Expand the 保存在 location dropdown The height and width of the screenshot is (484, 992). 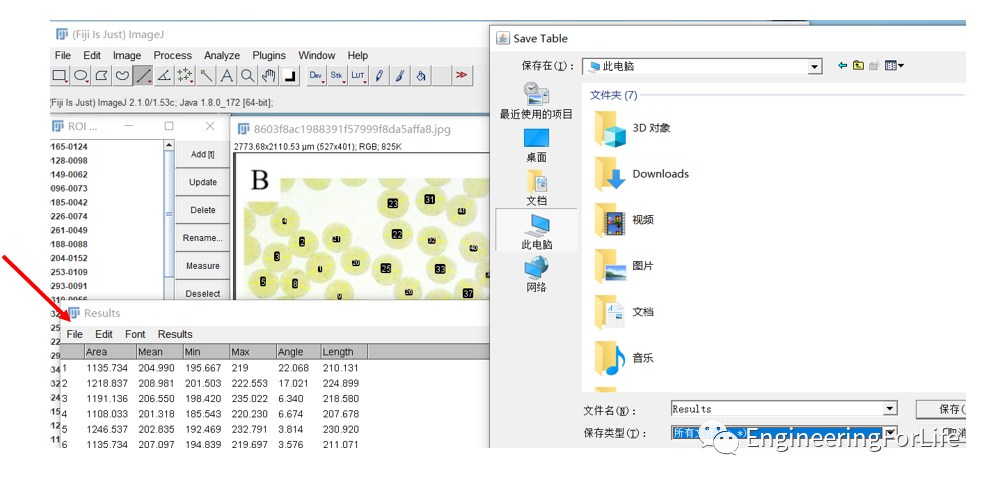click(x=815, y=66)
